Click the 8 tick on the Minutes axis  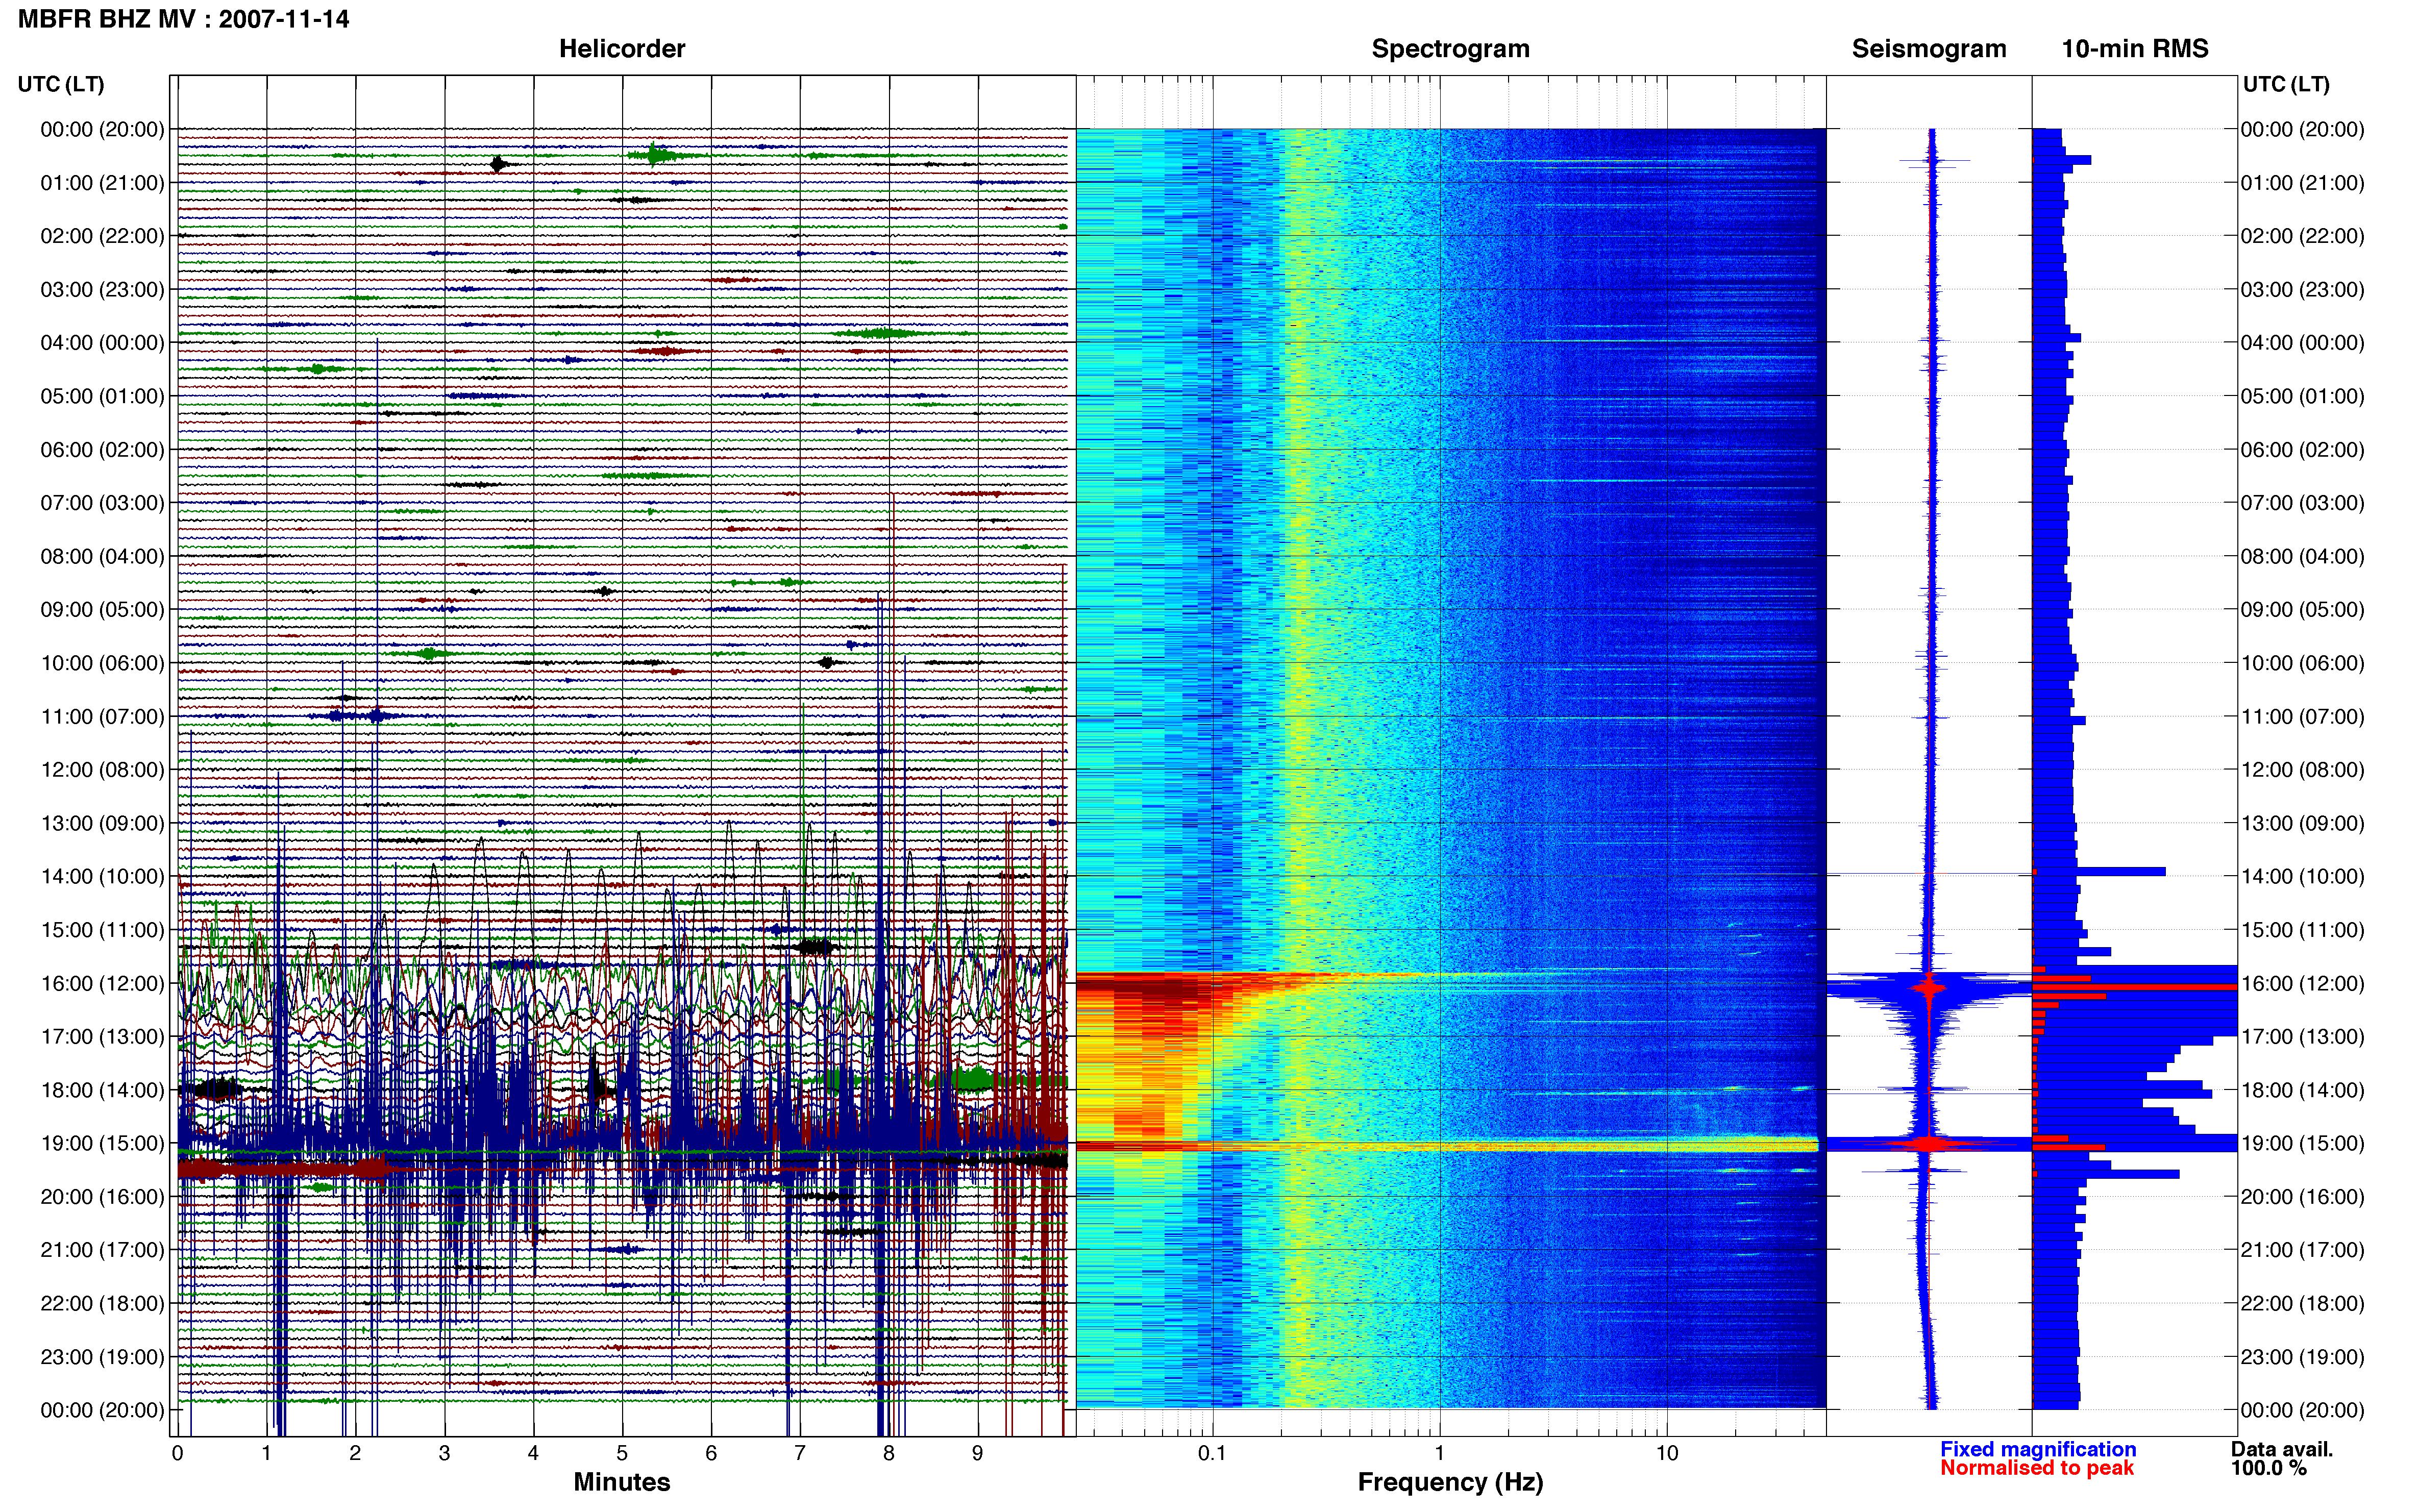coord(889,1454)
